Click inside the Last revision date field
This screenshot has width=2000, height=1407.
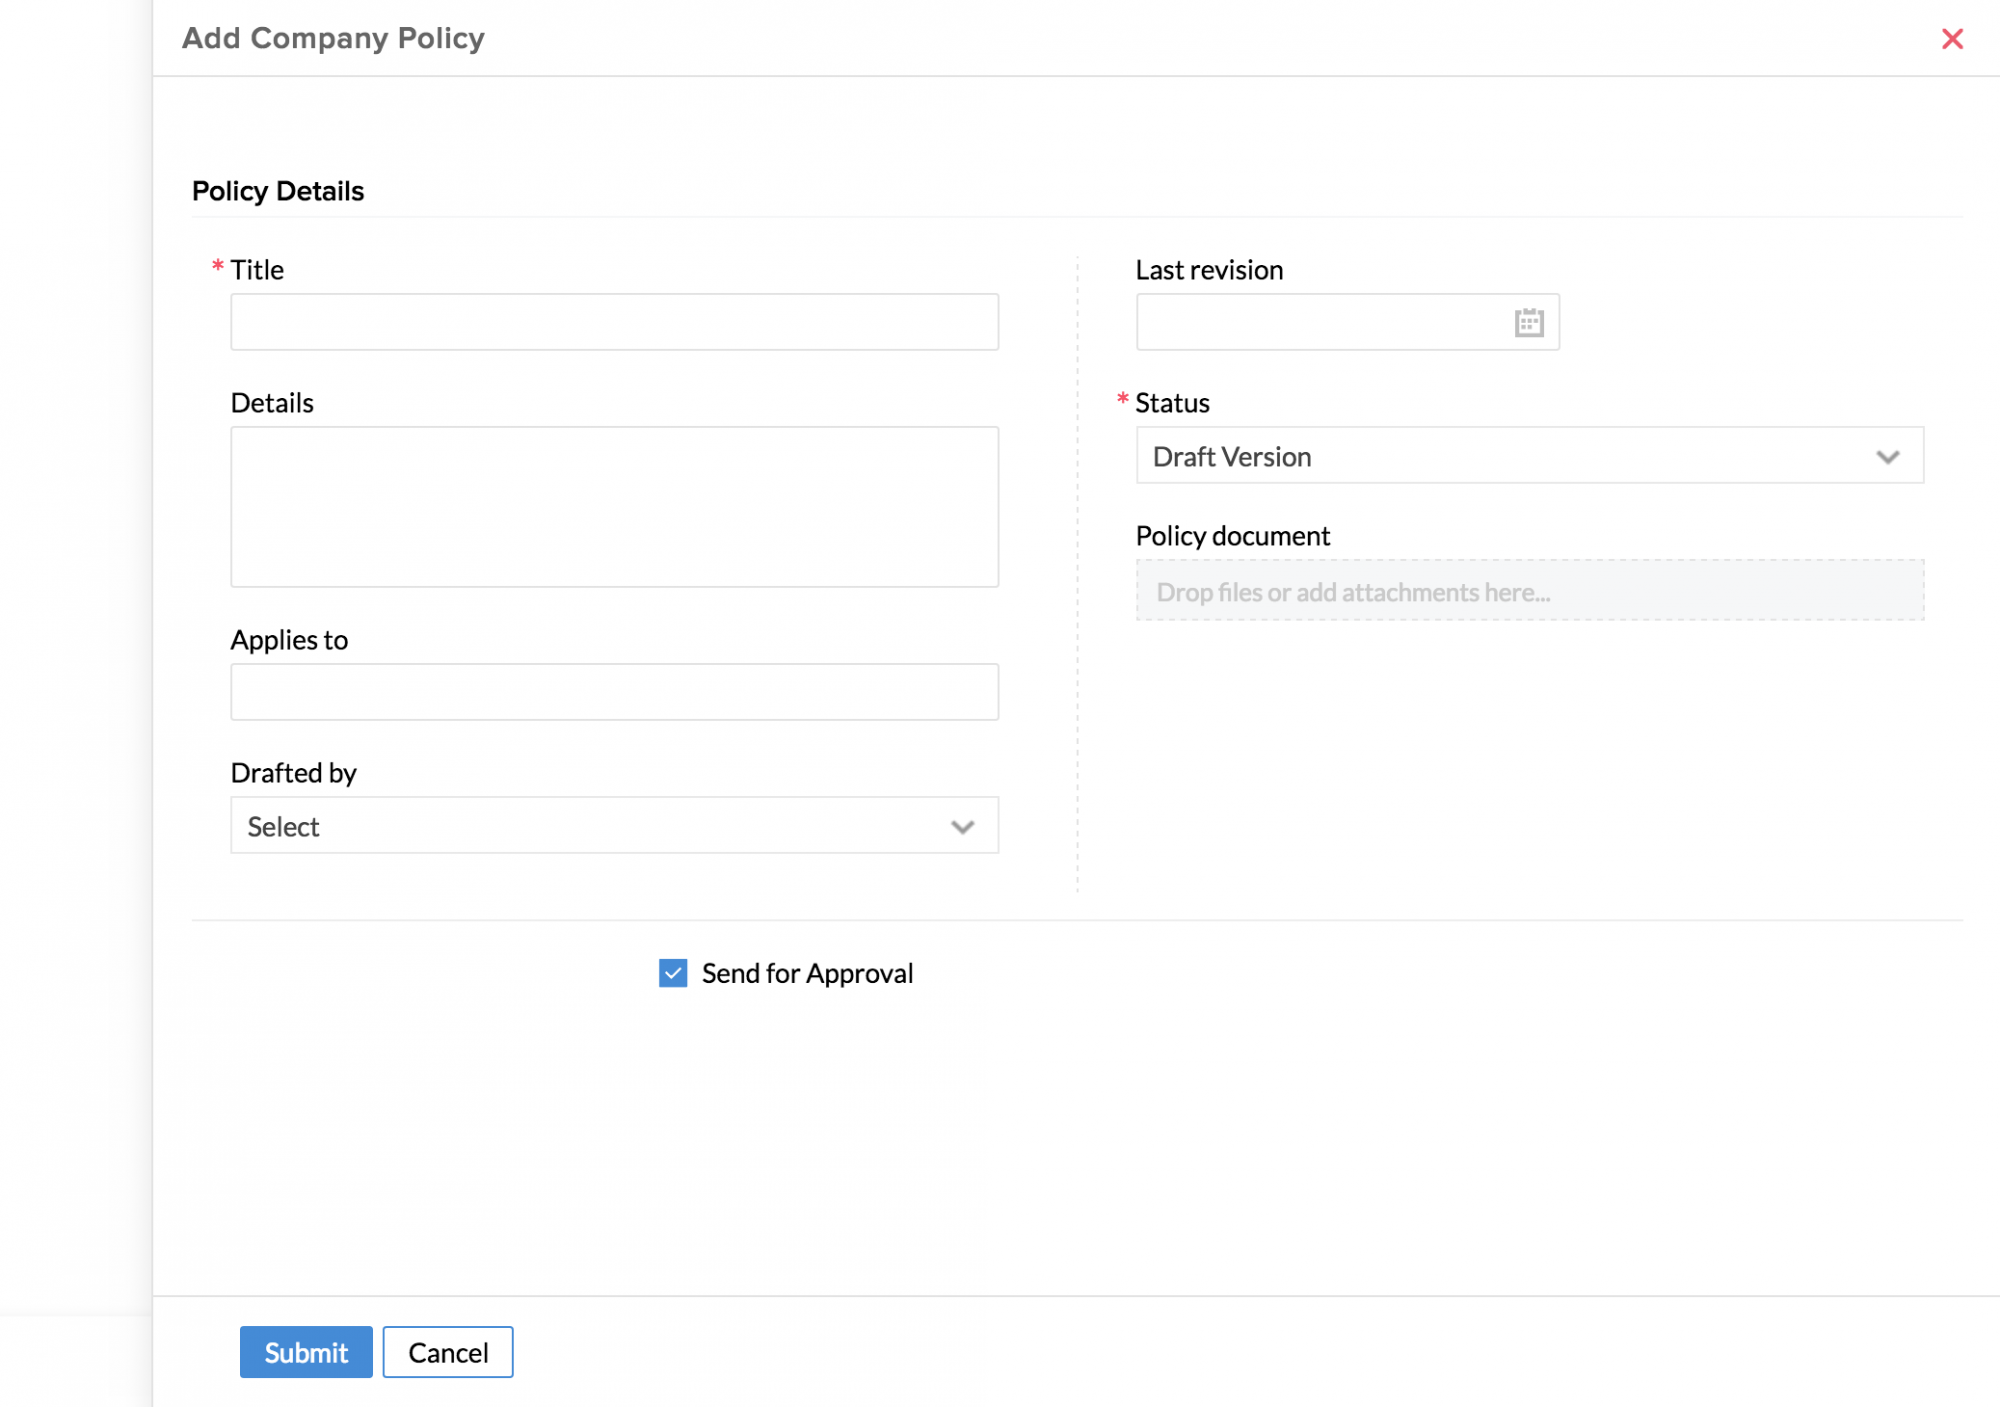pos(1320,323)
